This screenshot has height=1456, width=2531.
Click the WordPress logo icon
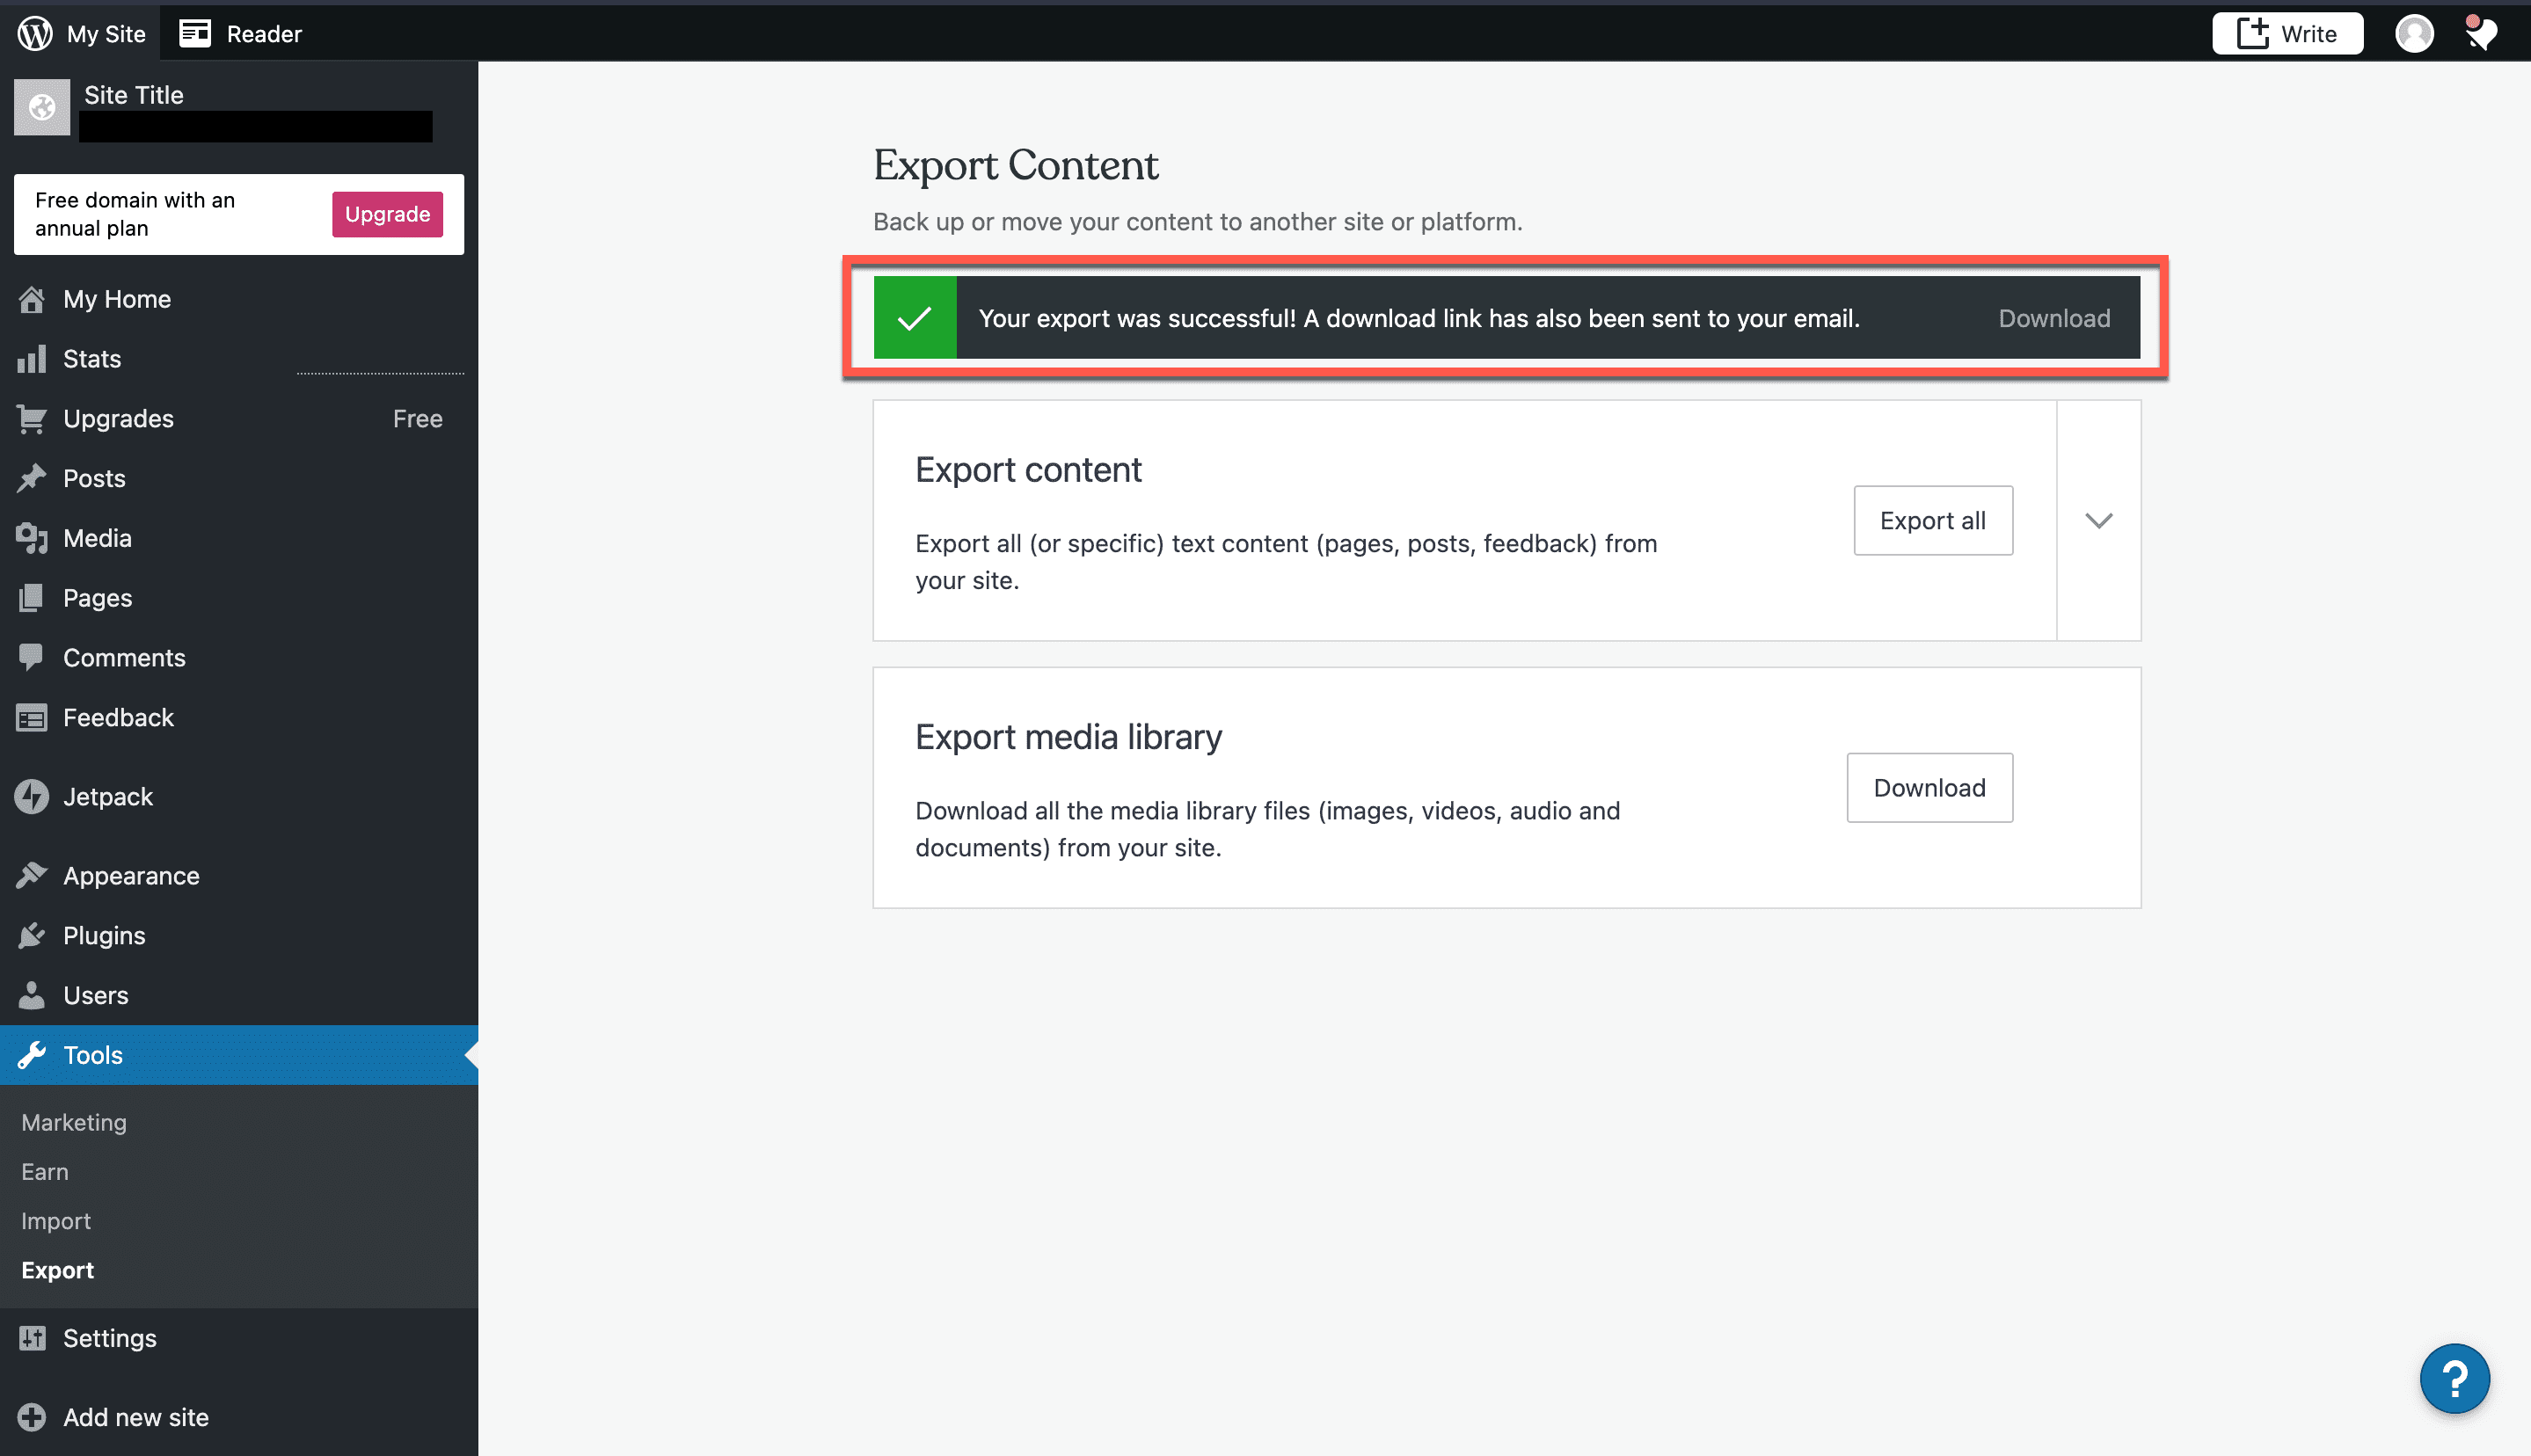[35, 33]
